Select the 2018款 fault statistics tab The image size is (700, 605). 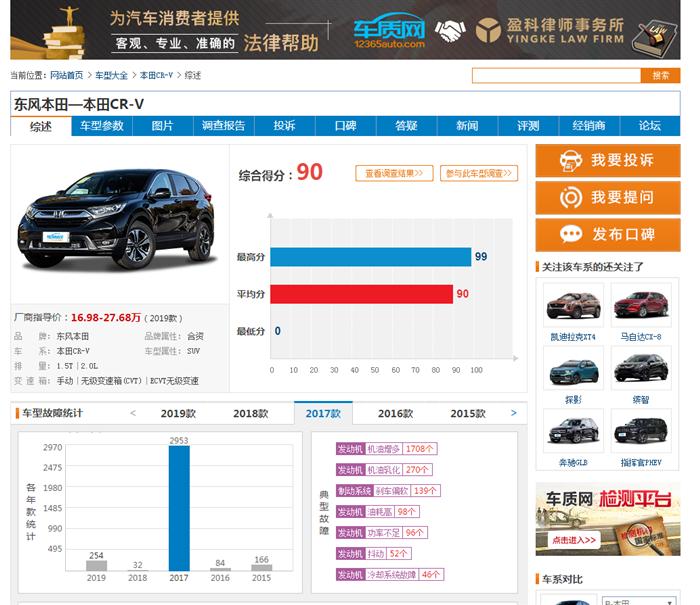(x=251, y=414)
